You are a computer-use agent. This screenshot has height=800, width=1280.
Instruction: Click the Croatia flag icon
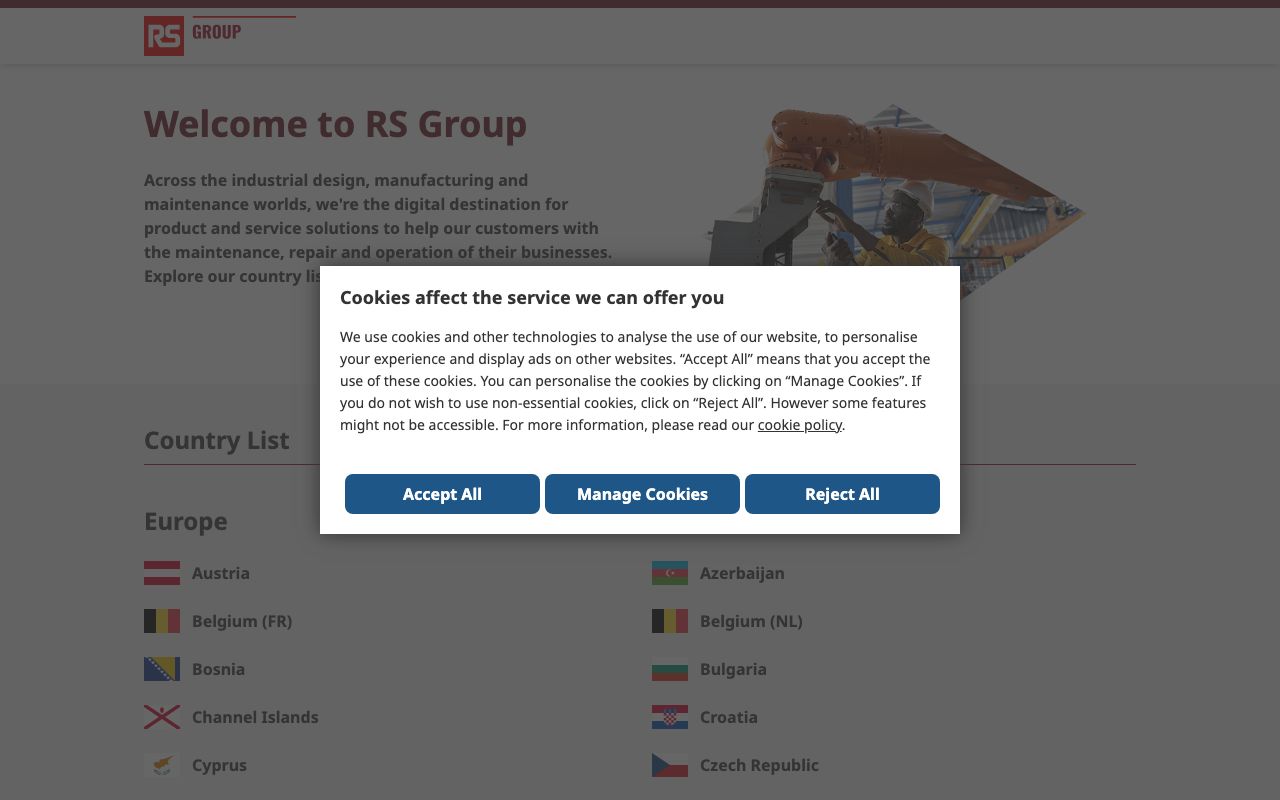coord(670,717)
